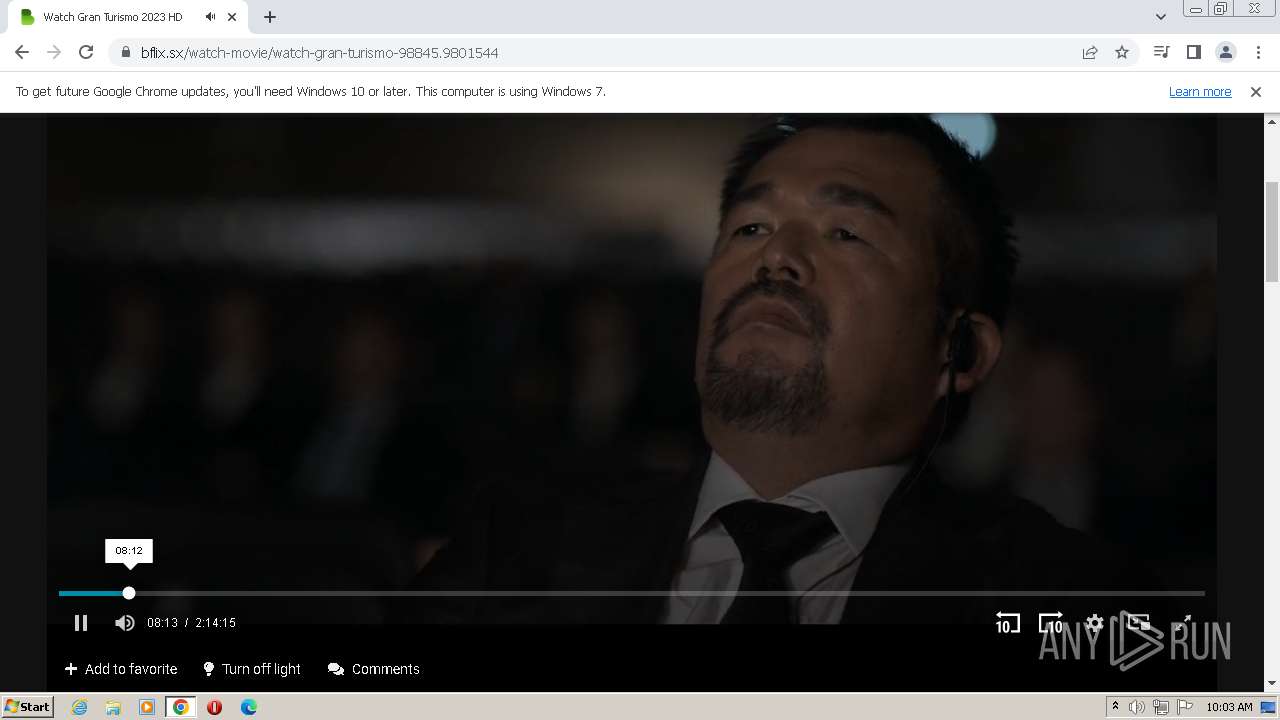Open Windows Explorer folder in taskbar

tap(113, 707)
